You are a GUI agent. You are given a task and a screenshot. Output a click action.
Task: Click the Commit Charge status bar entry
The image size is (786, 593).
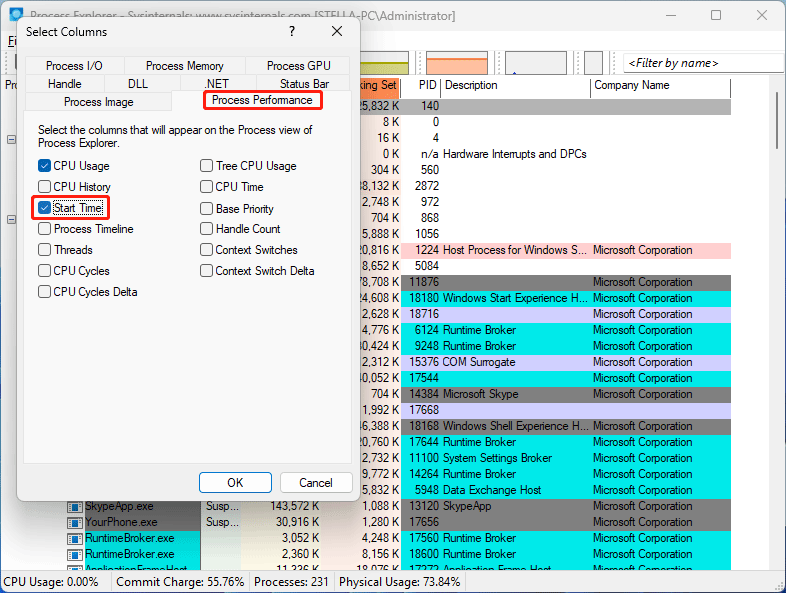coord(180,582)
